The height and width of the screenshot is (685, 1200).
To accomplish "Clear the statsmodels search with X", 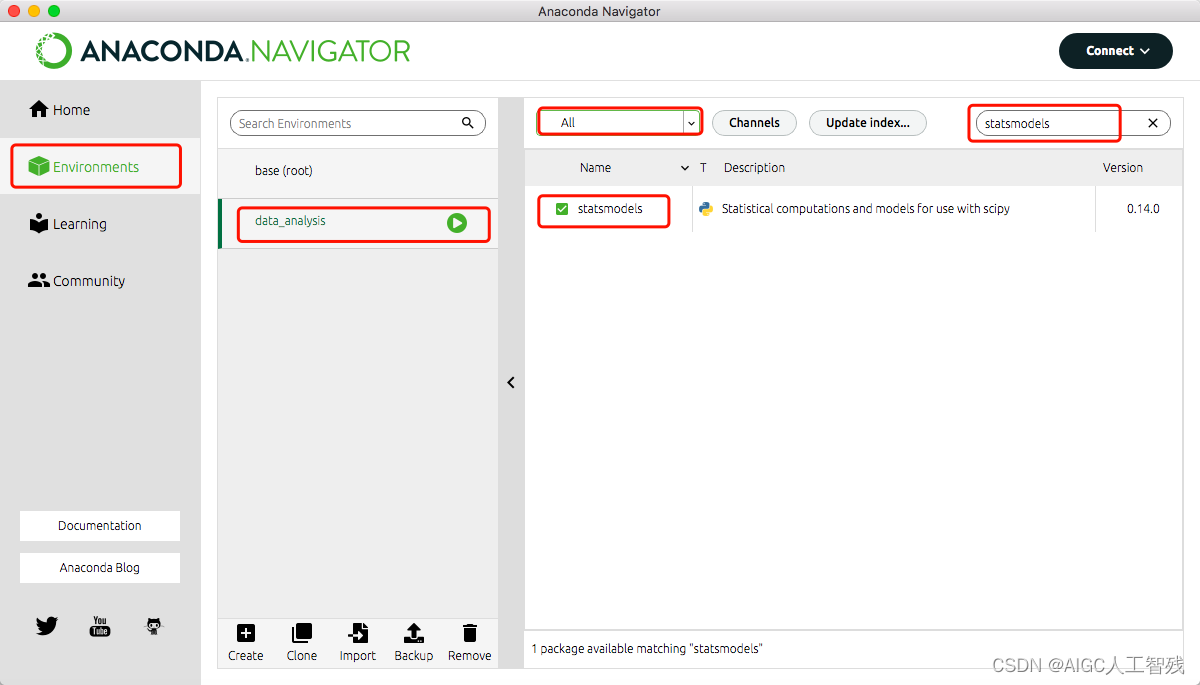I will [1152, 123].
